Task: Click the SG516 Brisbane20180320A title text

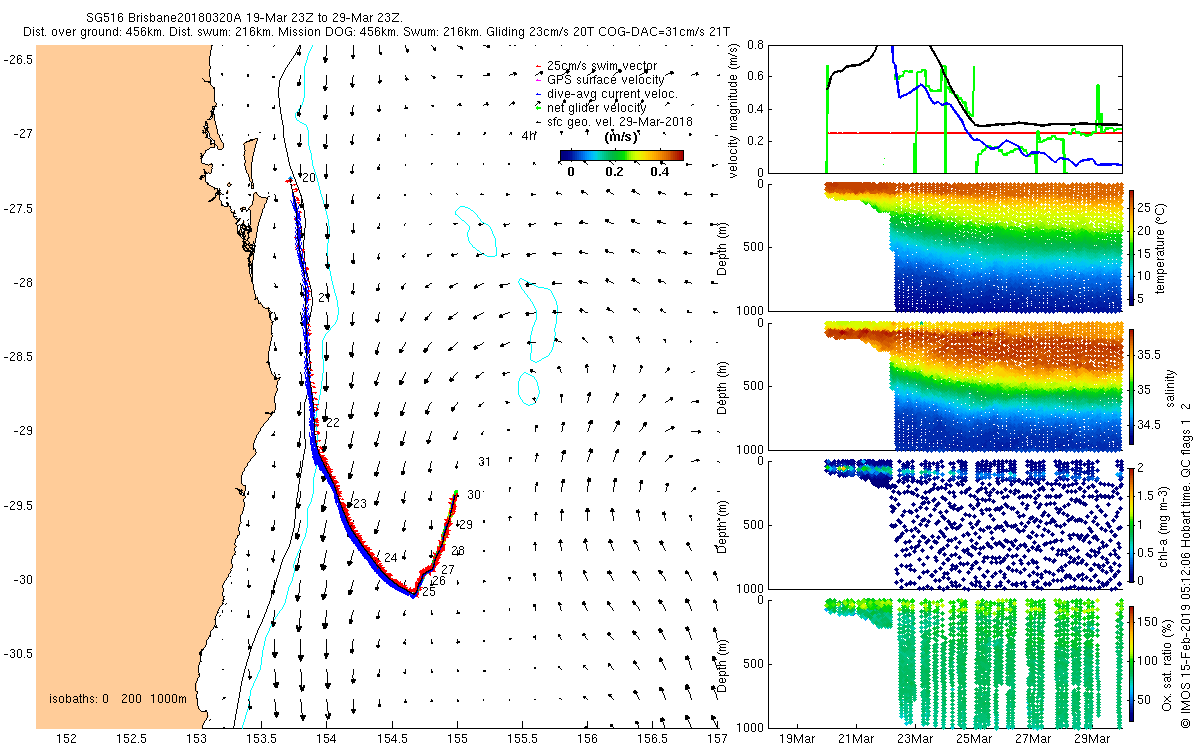Action: point(166,18)
